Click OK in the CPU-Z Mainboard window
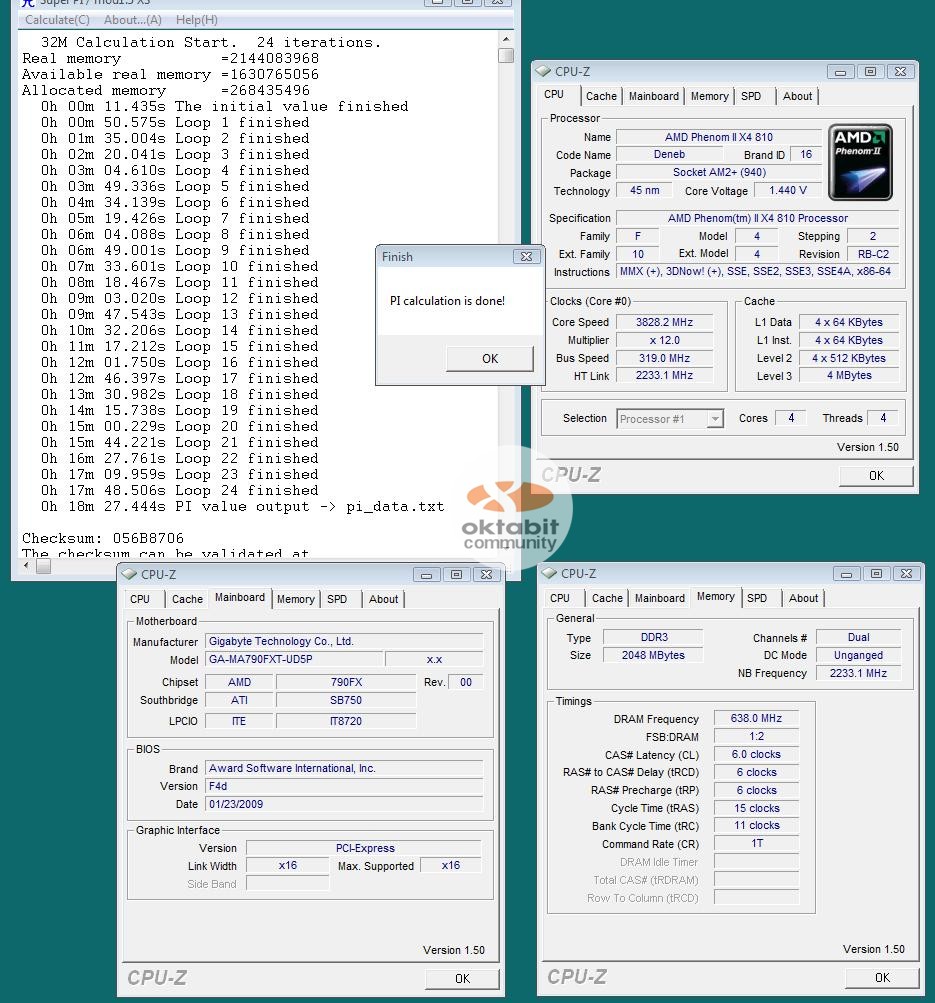 point(462,979)
